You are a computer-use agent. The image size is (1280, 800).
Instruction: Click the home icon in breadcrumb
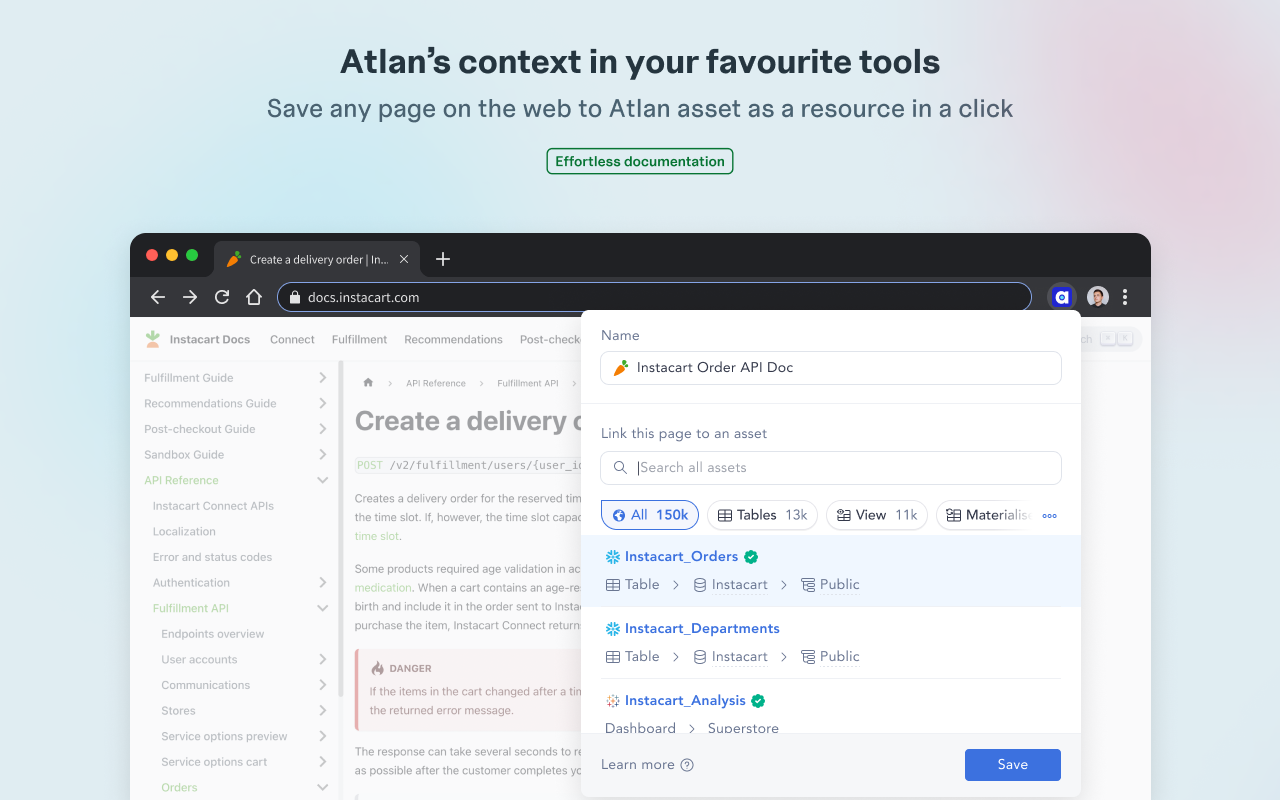368,383
